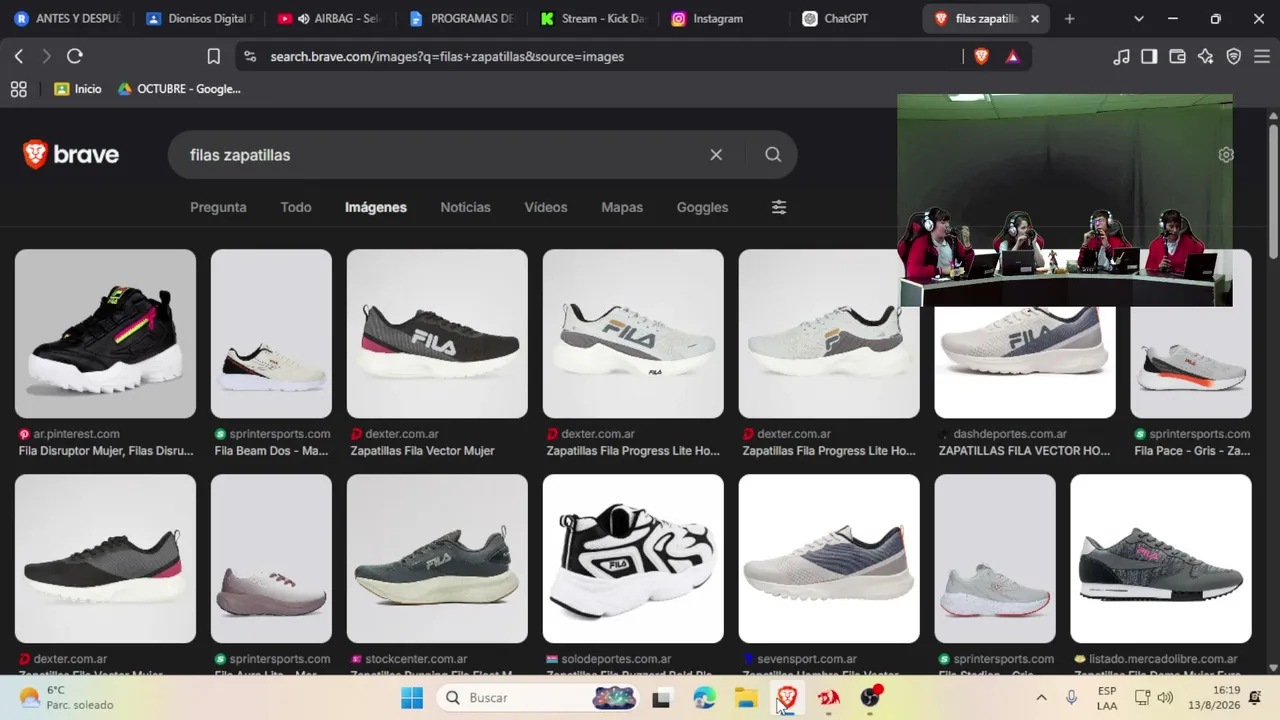Open the notifications bell in system tray

click(1255, 698)
